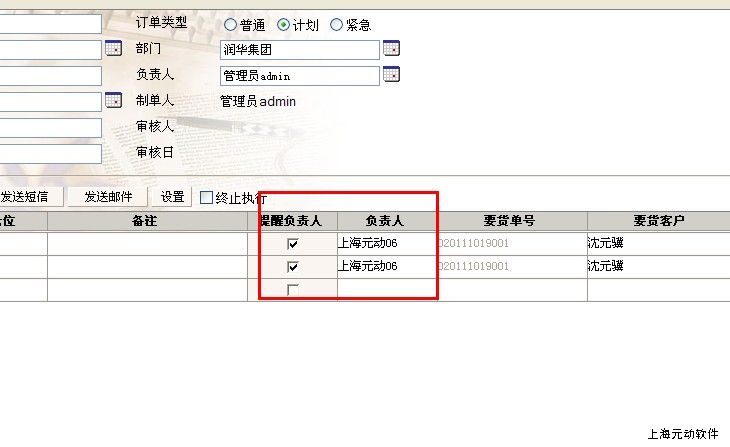Open the 设置 button
730x447 pixels.
172,197
